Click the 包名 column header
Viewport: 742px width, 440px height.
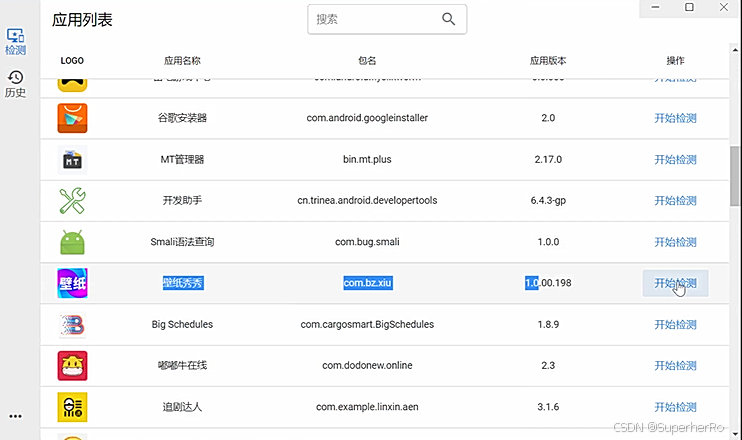pos(367,61)
